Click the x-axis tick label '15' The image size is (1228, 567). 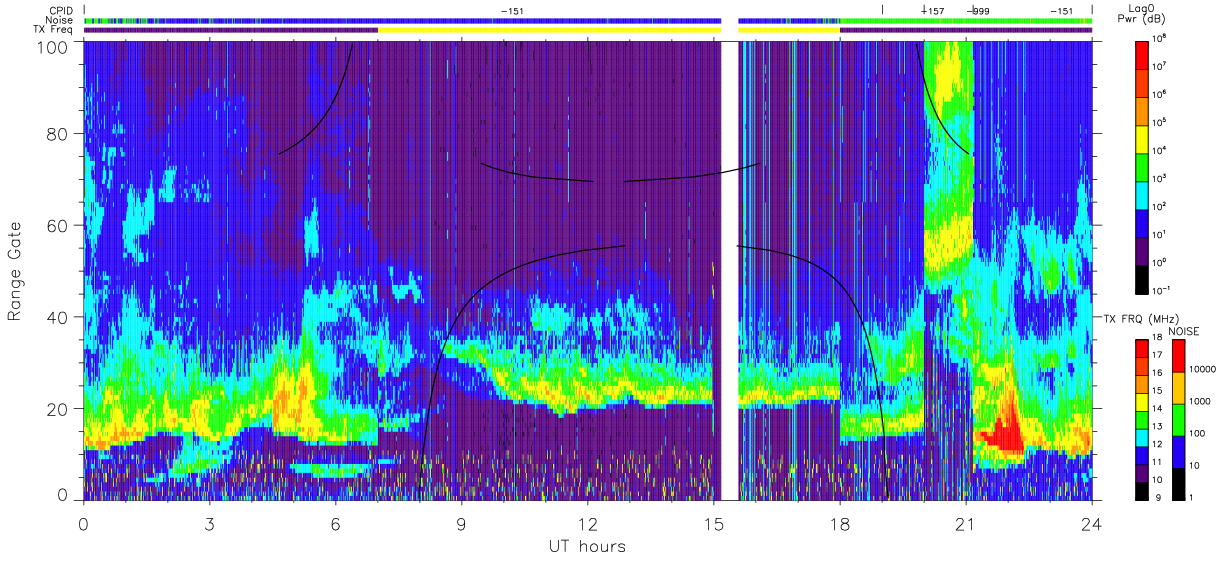pos(714,523)
